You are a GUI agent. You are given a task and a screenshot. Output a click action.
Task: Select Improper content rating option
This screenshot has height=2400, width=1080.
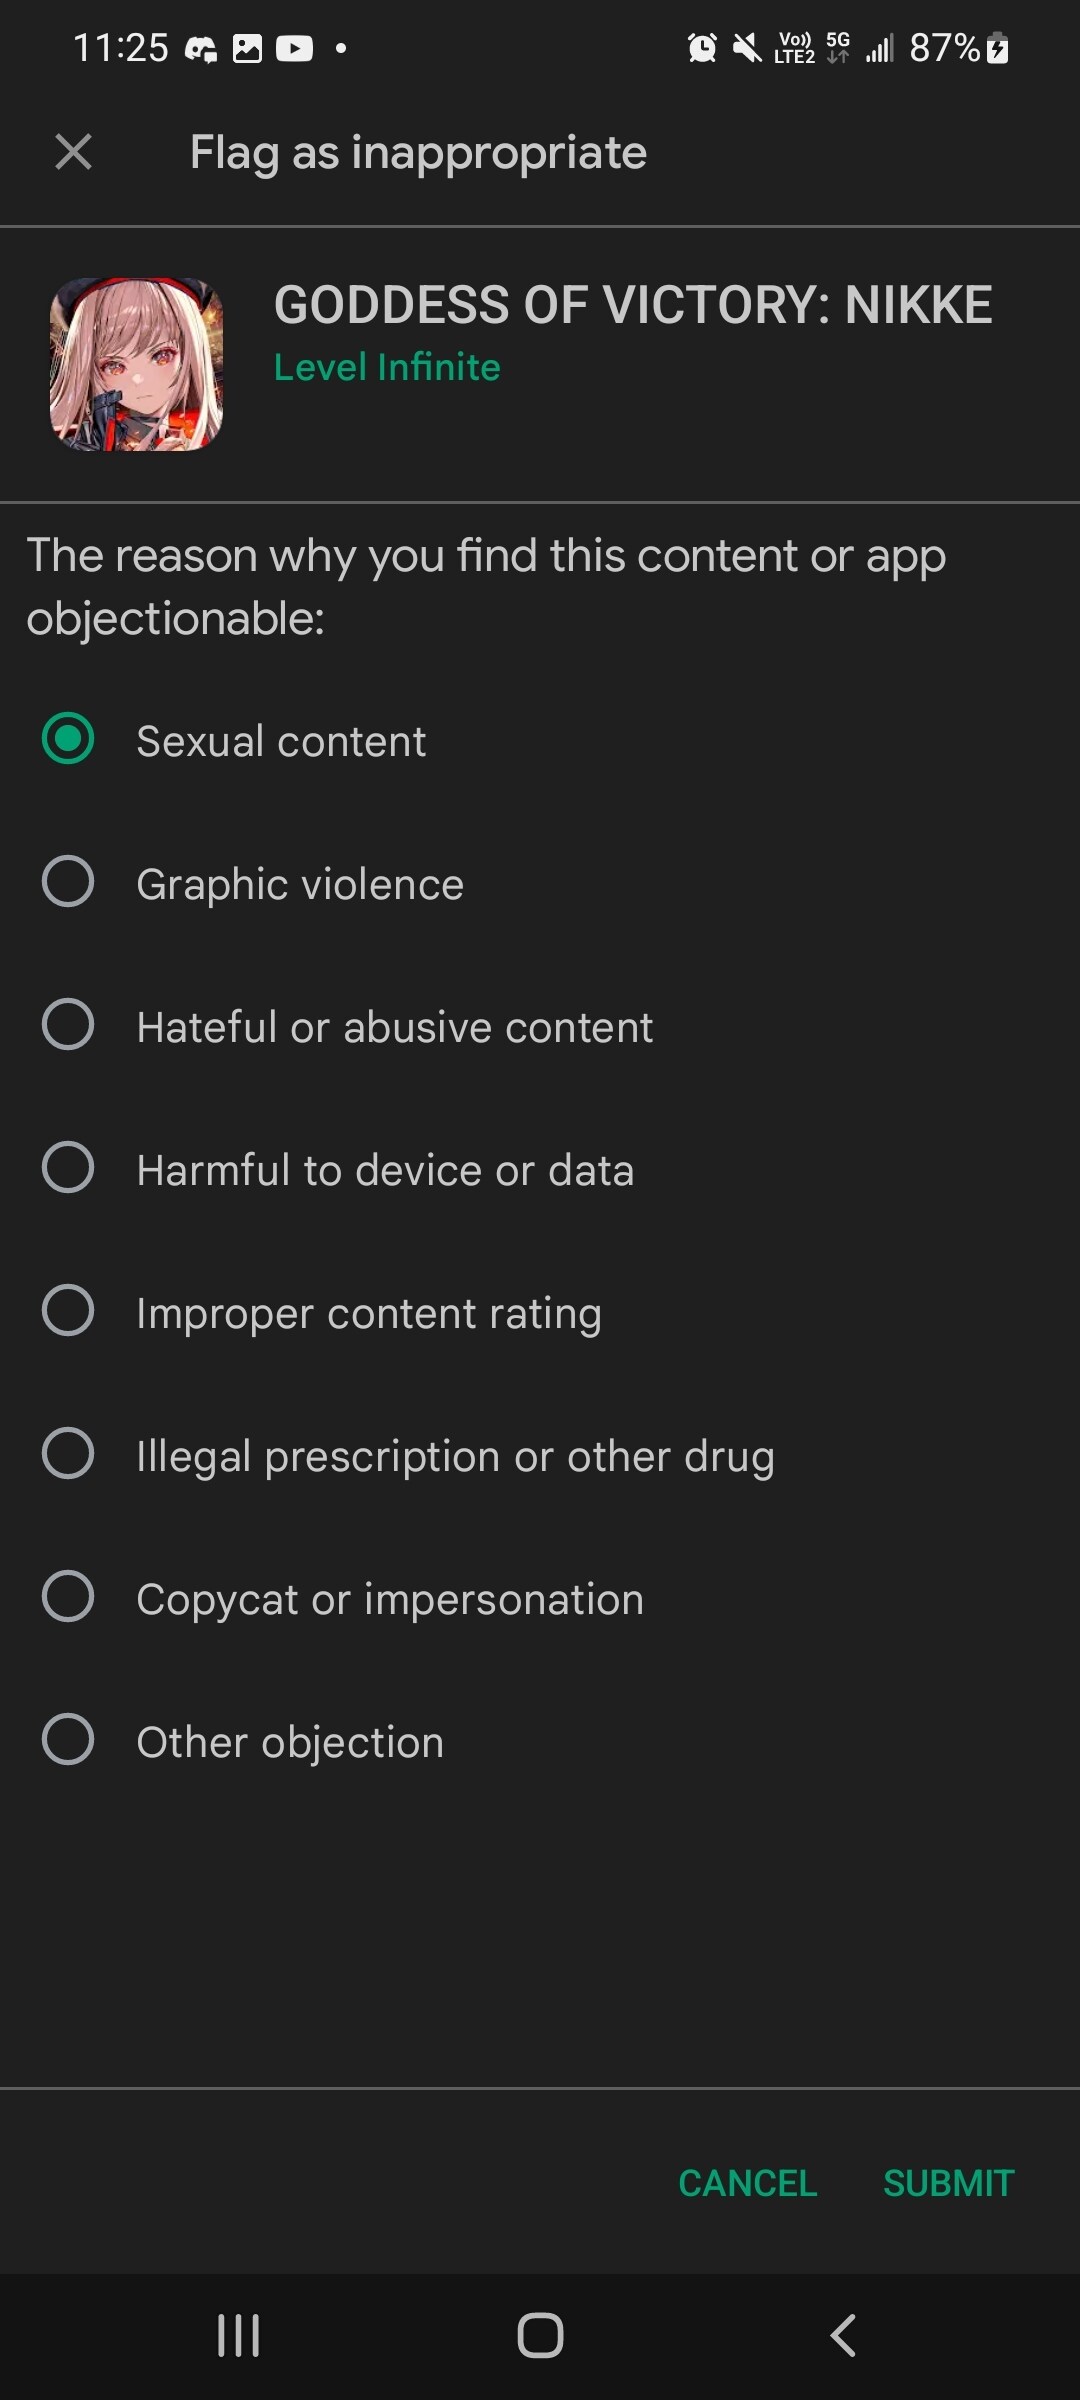click(x=68, y=1311)
